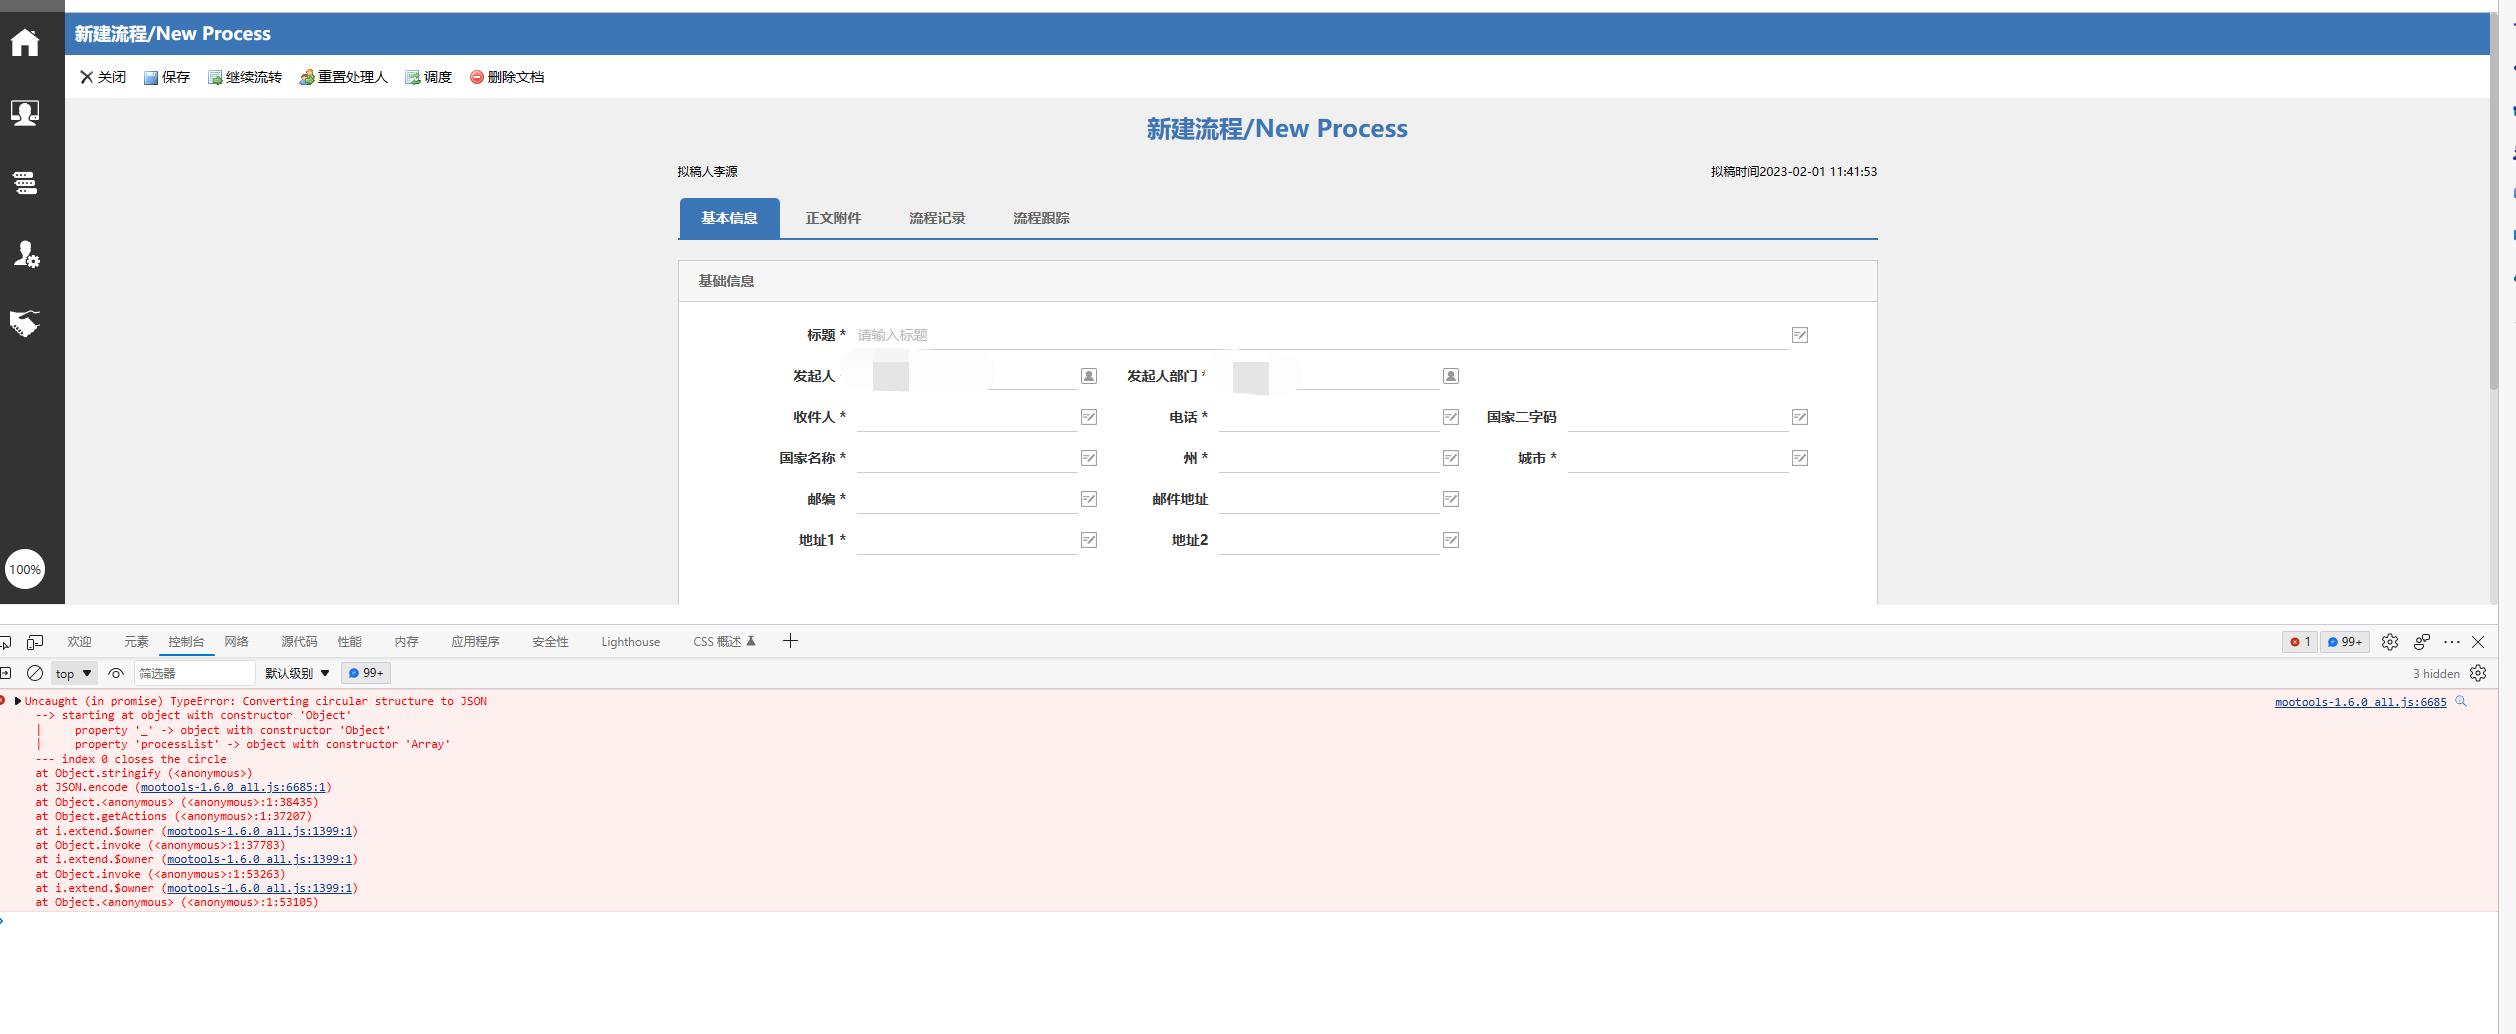Click the 删除文档 toolbar button
This screenshot has width=2516, height=1034.
pyautogui.click(x=507, y=77)
